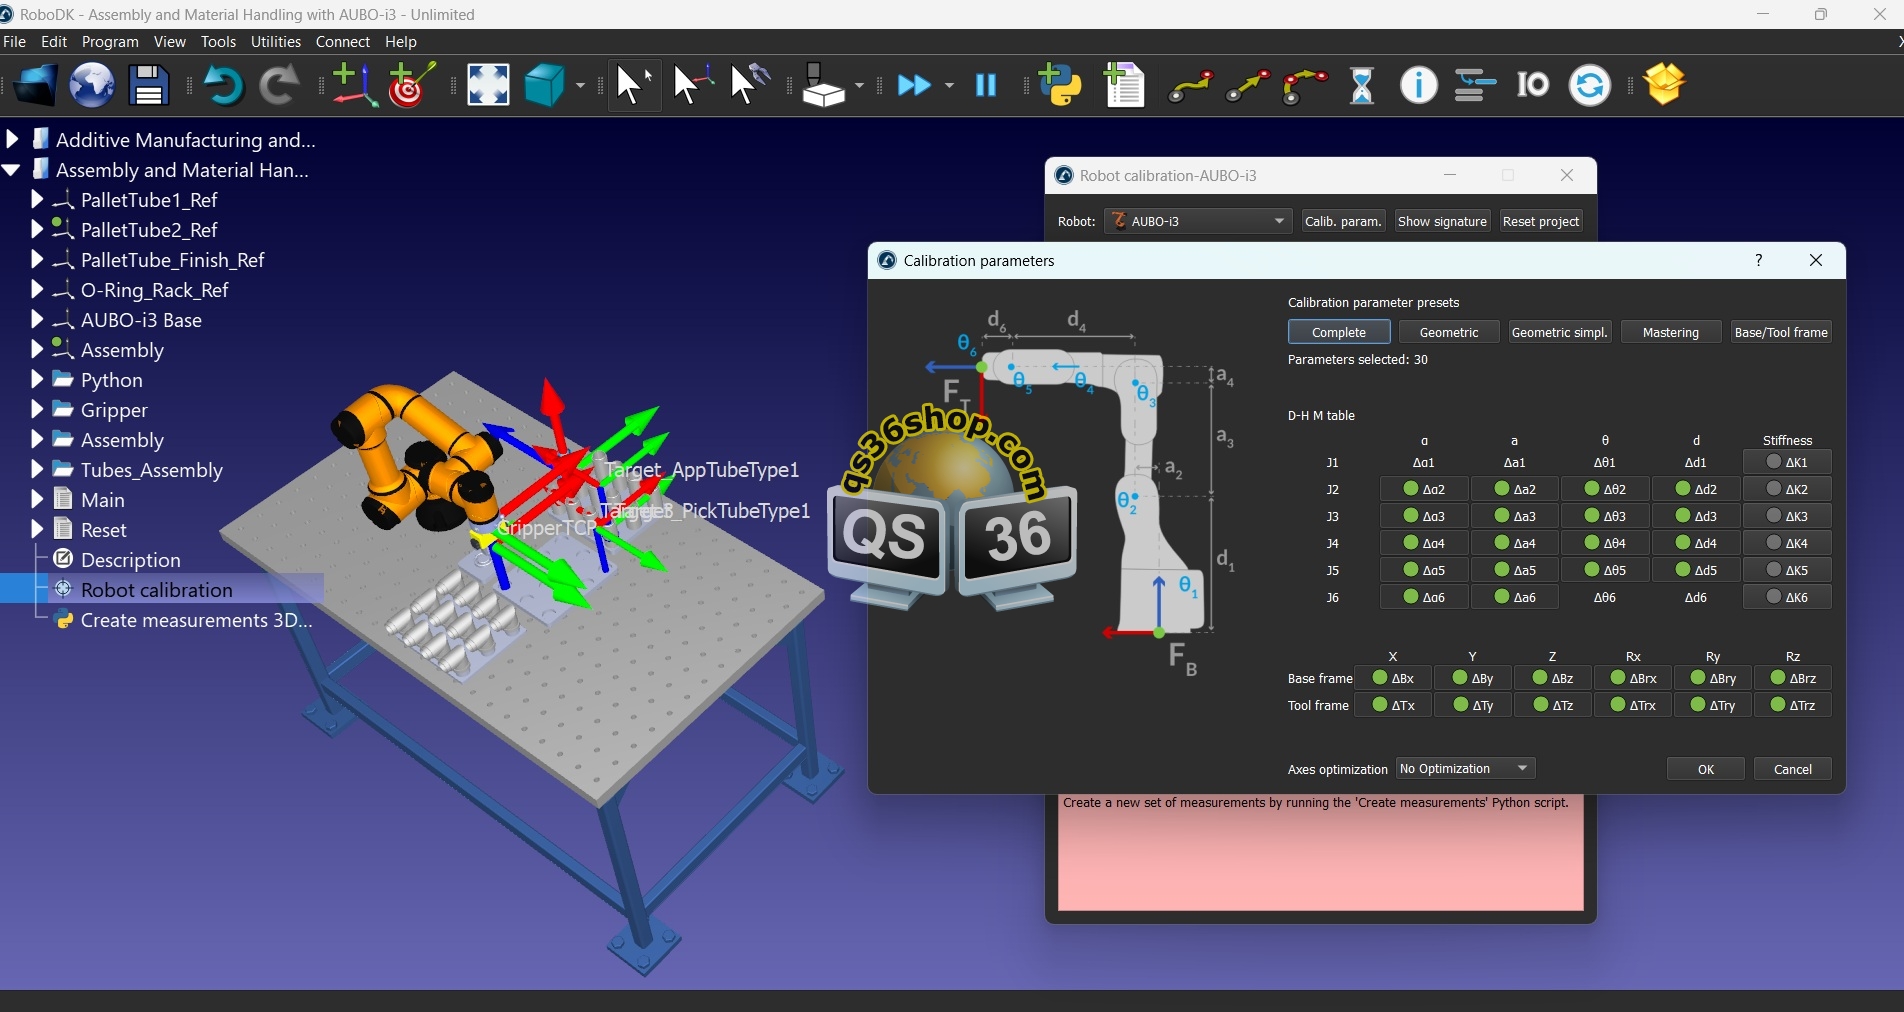This screenshot has height=1012, width=1904.
Task: Click the Undo arrow icon
Action: pyautogui.click(x=223, y=86)
